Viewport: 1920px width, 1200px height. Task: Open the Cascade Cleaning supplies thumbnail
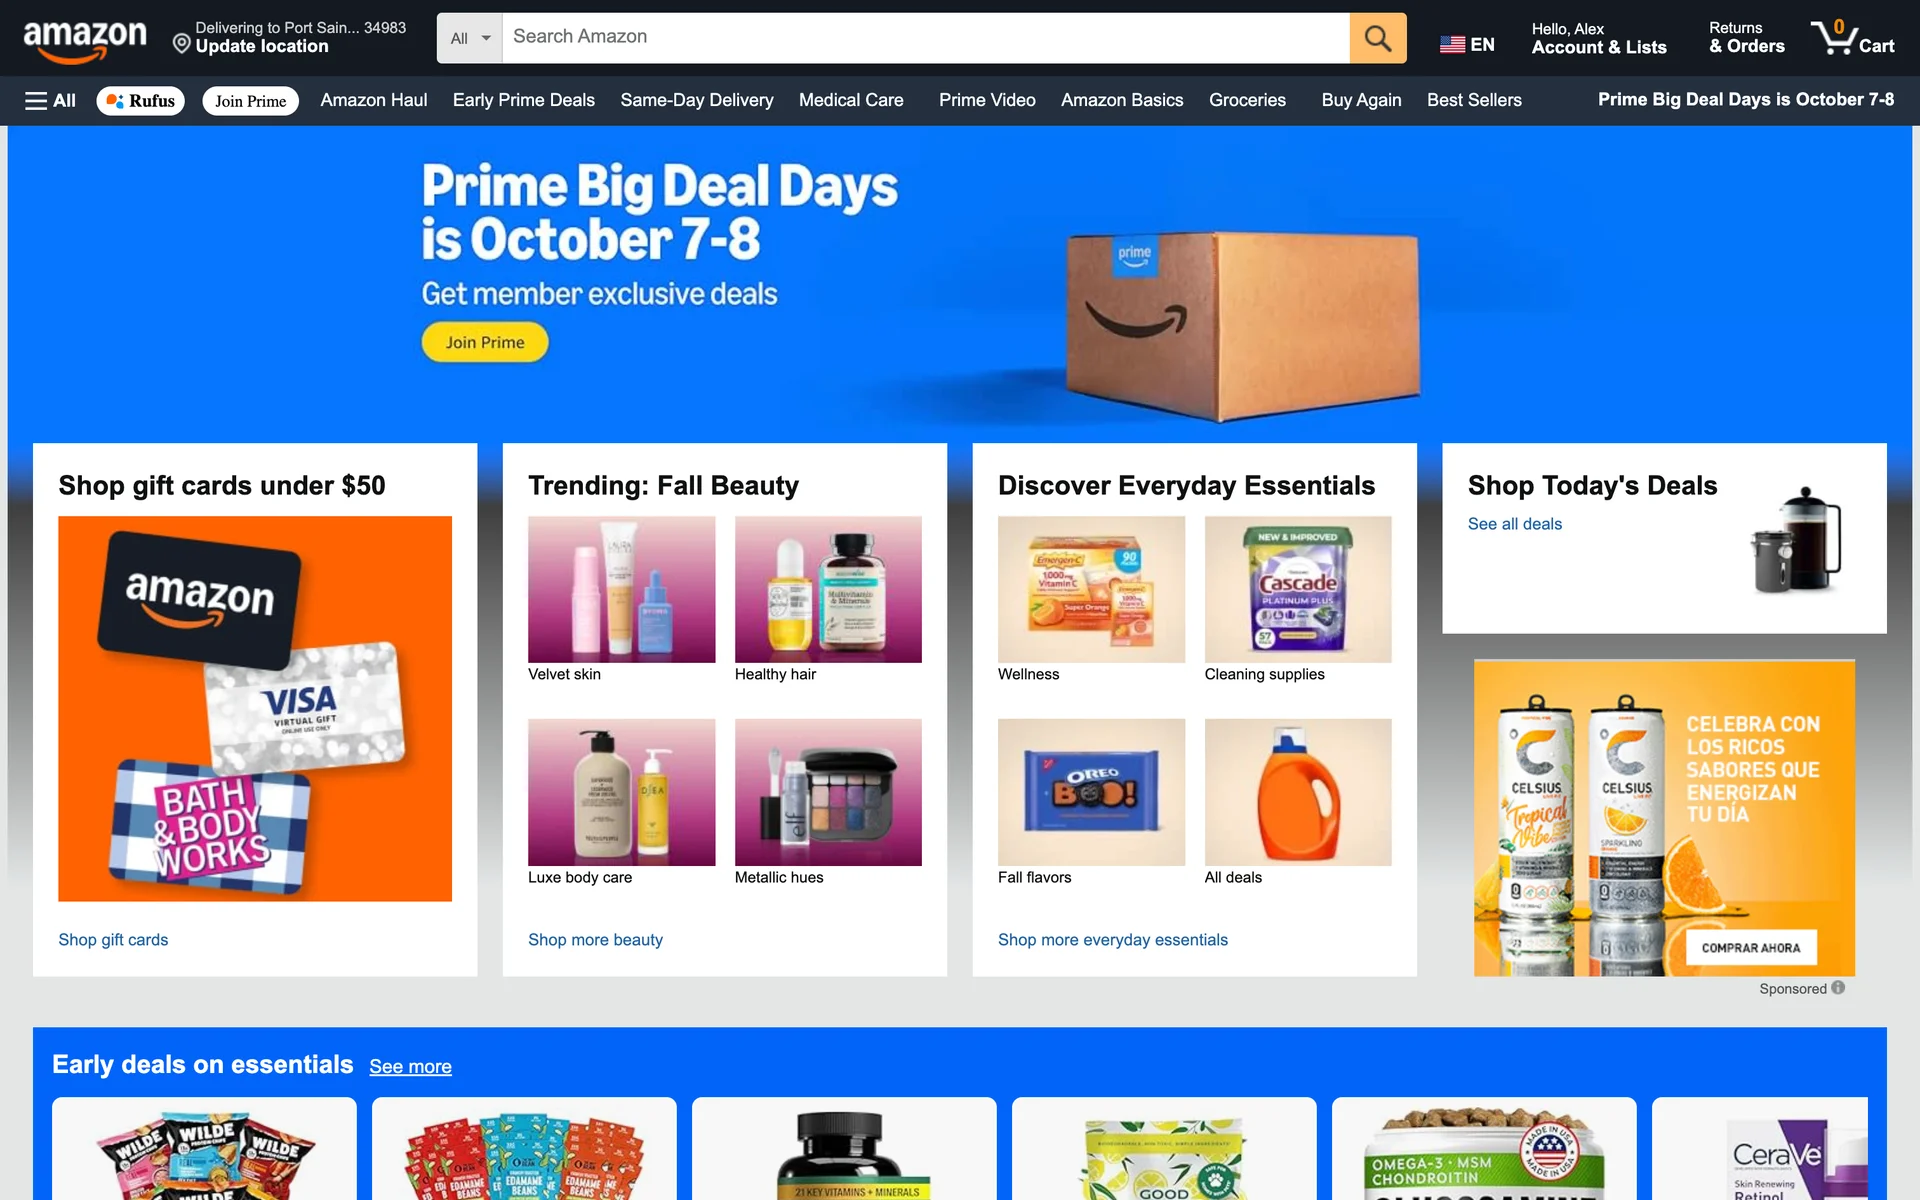point(1297,589)
